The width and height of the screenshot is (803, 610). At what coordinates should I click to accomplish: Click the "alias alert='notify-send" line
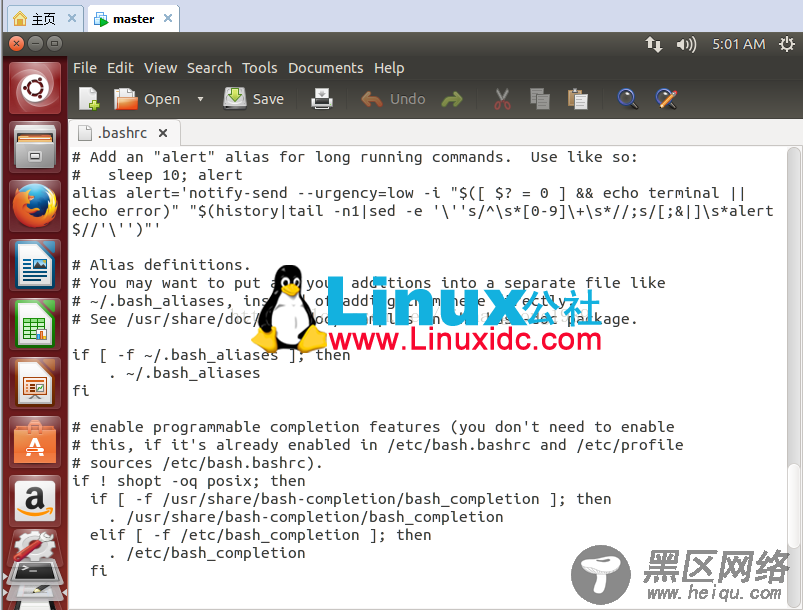(409, 193)
